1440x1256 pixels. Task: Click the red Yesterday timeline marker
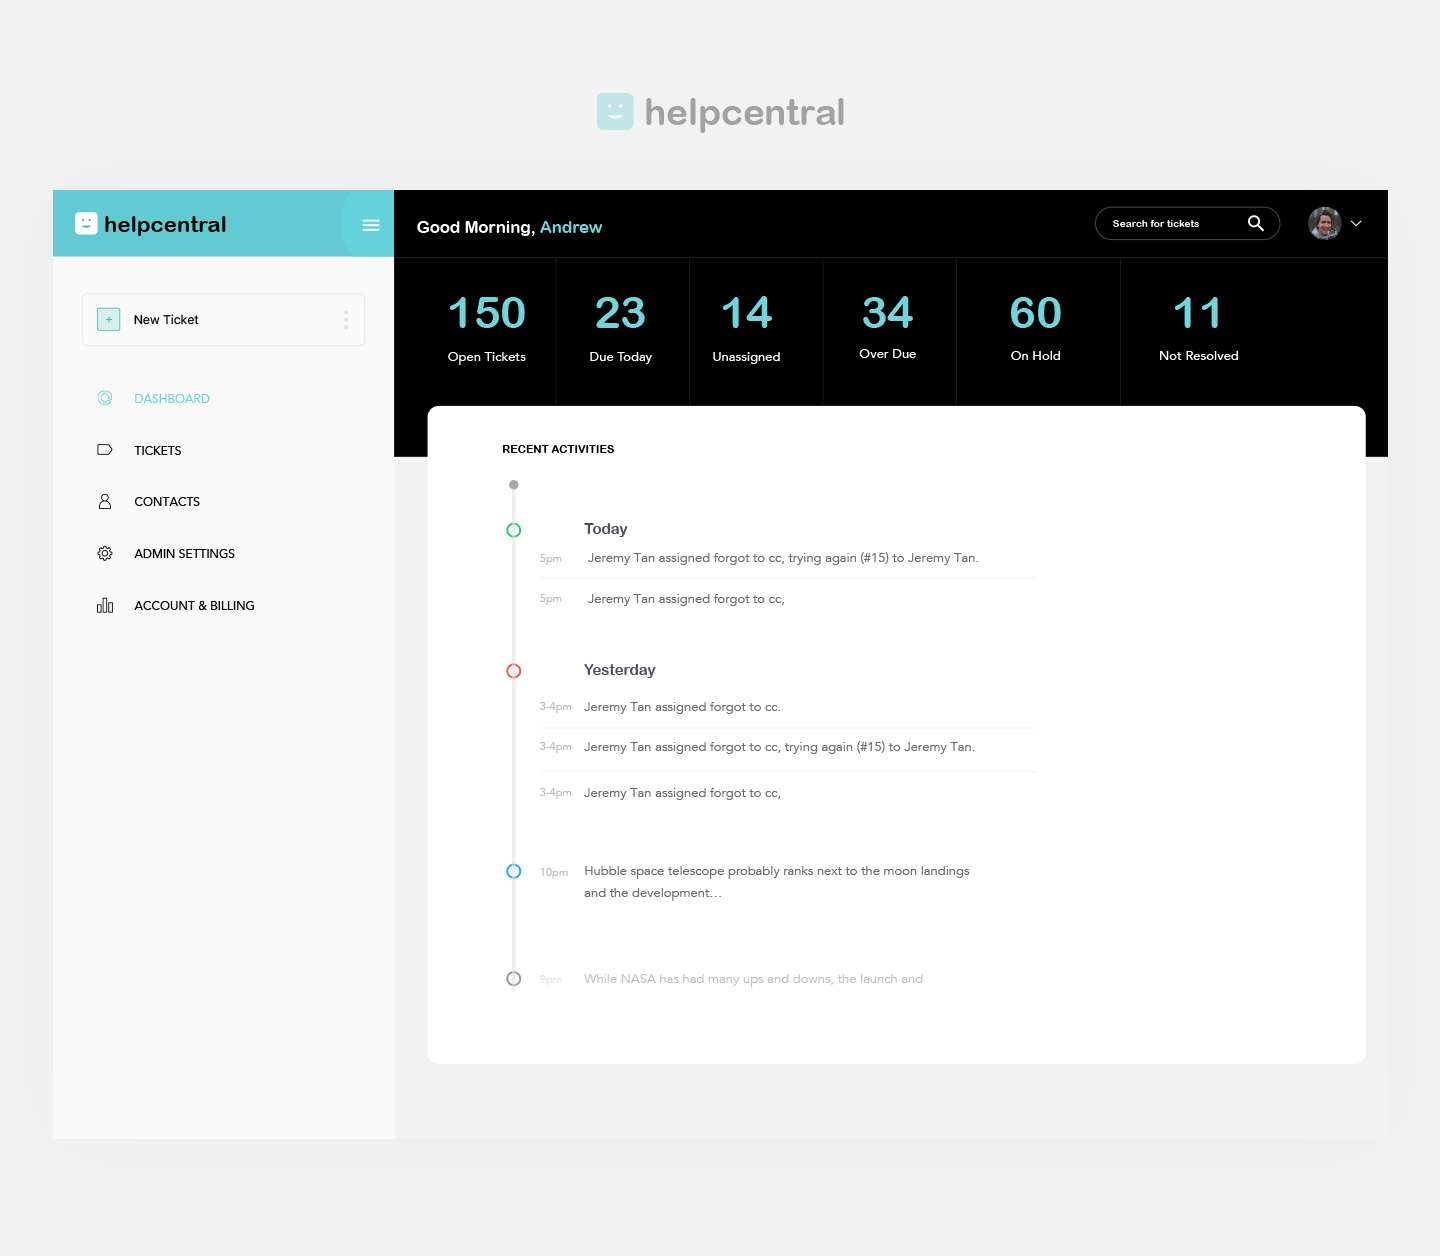click(x=514, y=671)
